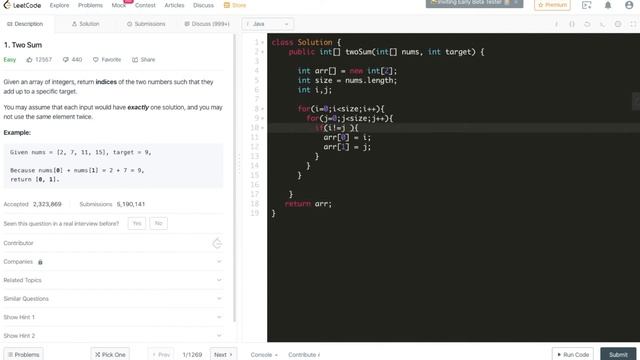Click the Pick One button
Viewport: 640px width, 360px height.
(x=110, y=354)
